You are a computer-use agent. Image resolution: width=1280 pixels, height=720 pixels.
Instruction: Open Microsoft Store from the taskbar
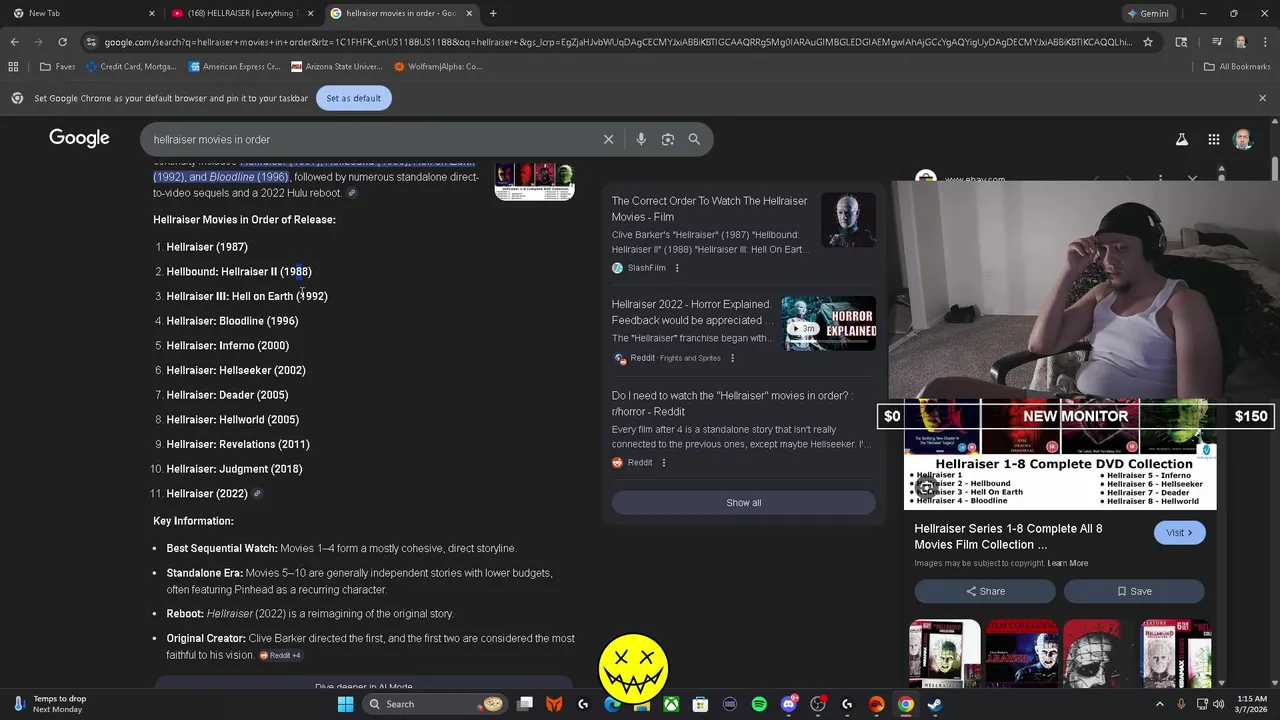pyautogui.click(x=700, y=704)
